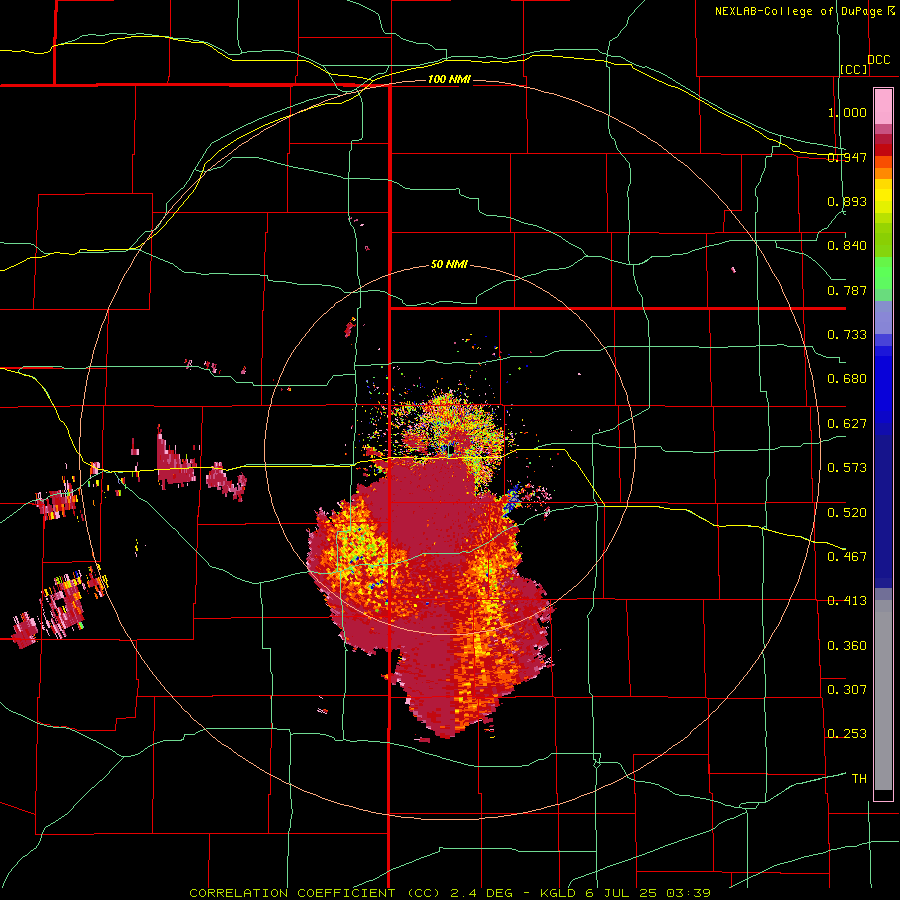
Task: Click the 0.947 scale value
Action: (847, 157)
